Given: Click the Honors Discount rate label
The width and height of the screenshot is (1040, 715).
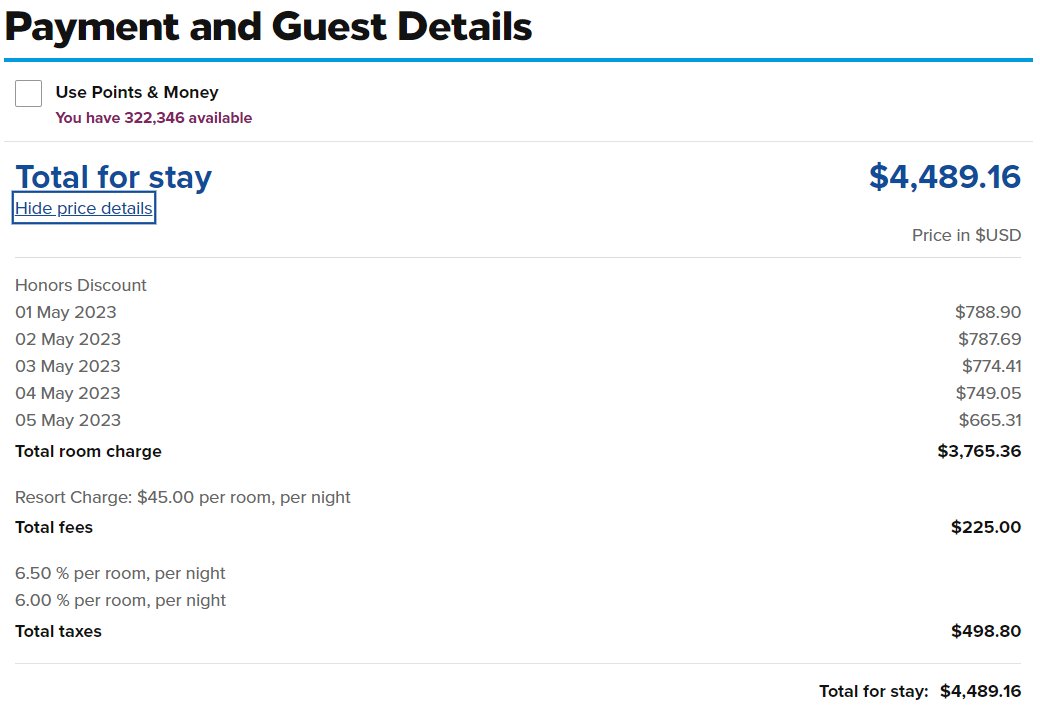Looking at the screenshot, I should click(81, 285).
